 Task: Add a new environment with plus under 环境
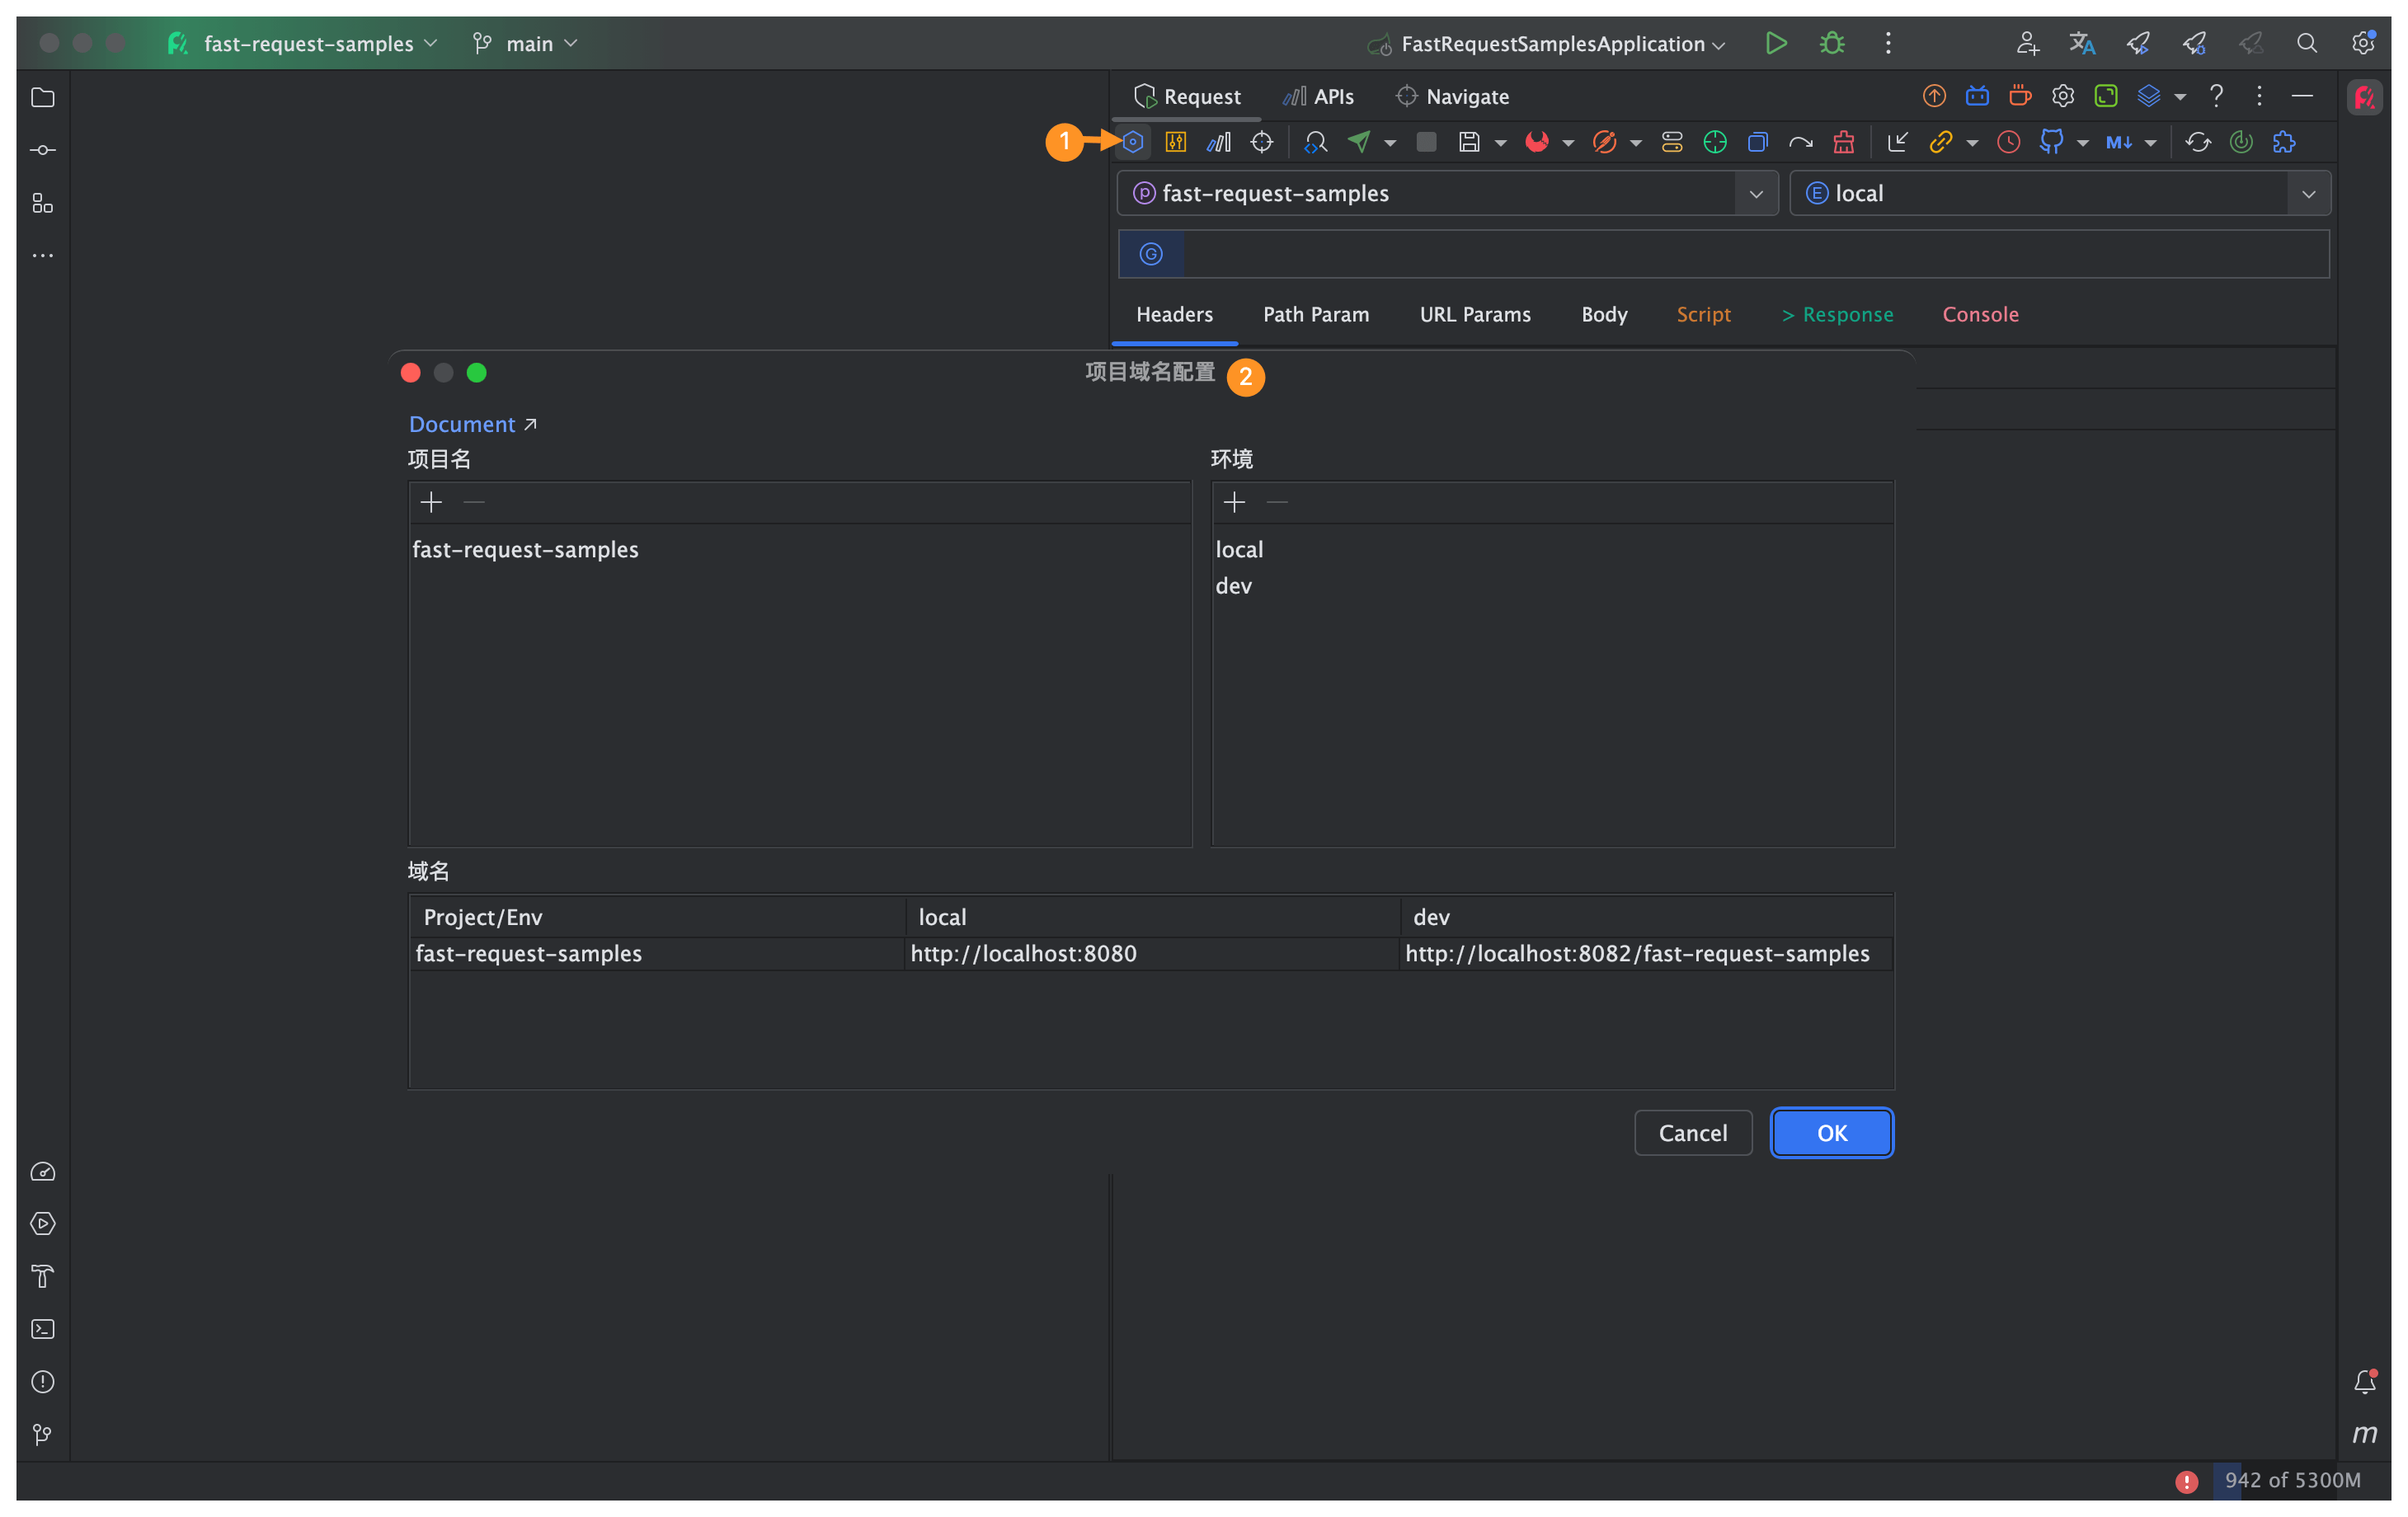1234,502
